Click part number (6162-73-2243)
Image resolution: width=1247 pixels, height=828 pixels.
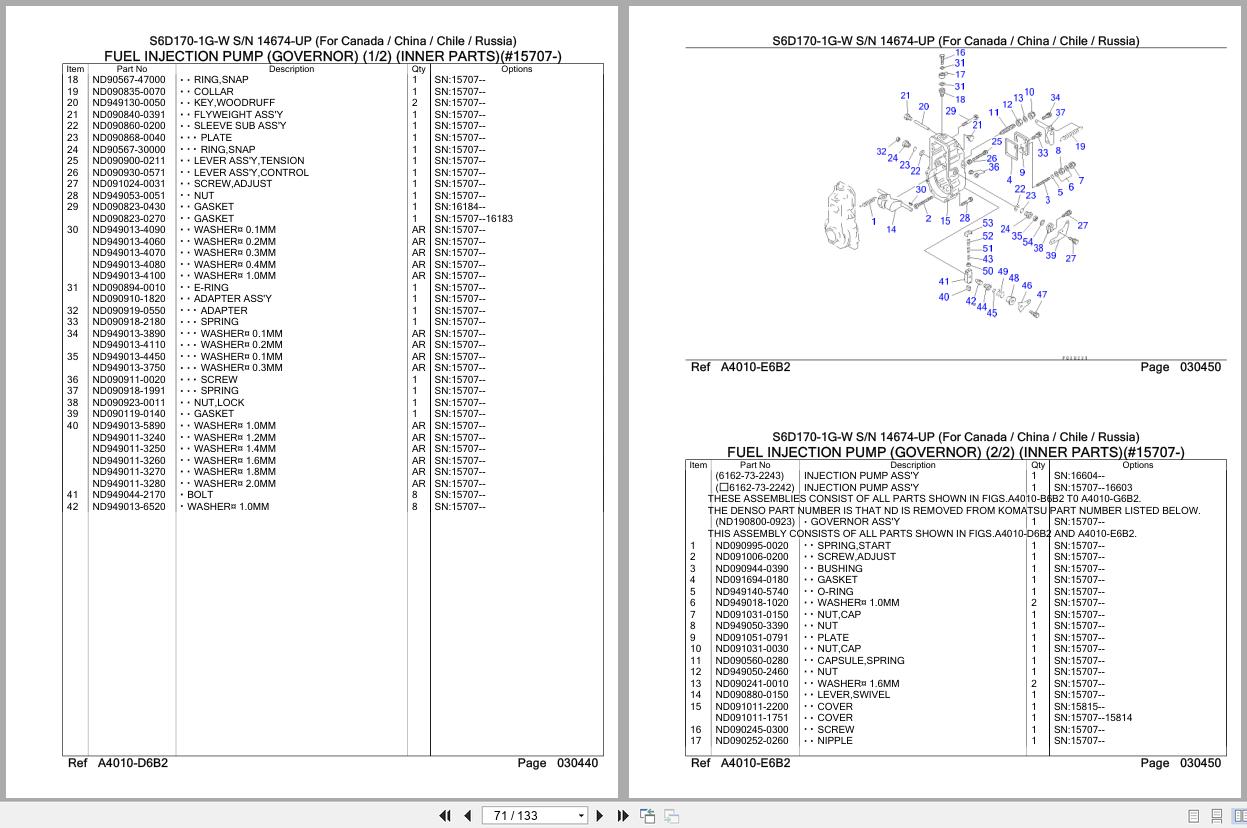point(750,476)
